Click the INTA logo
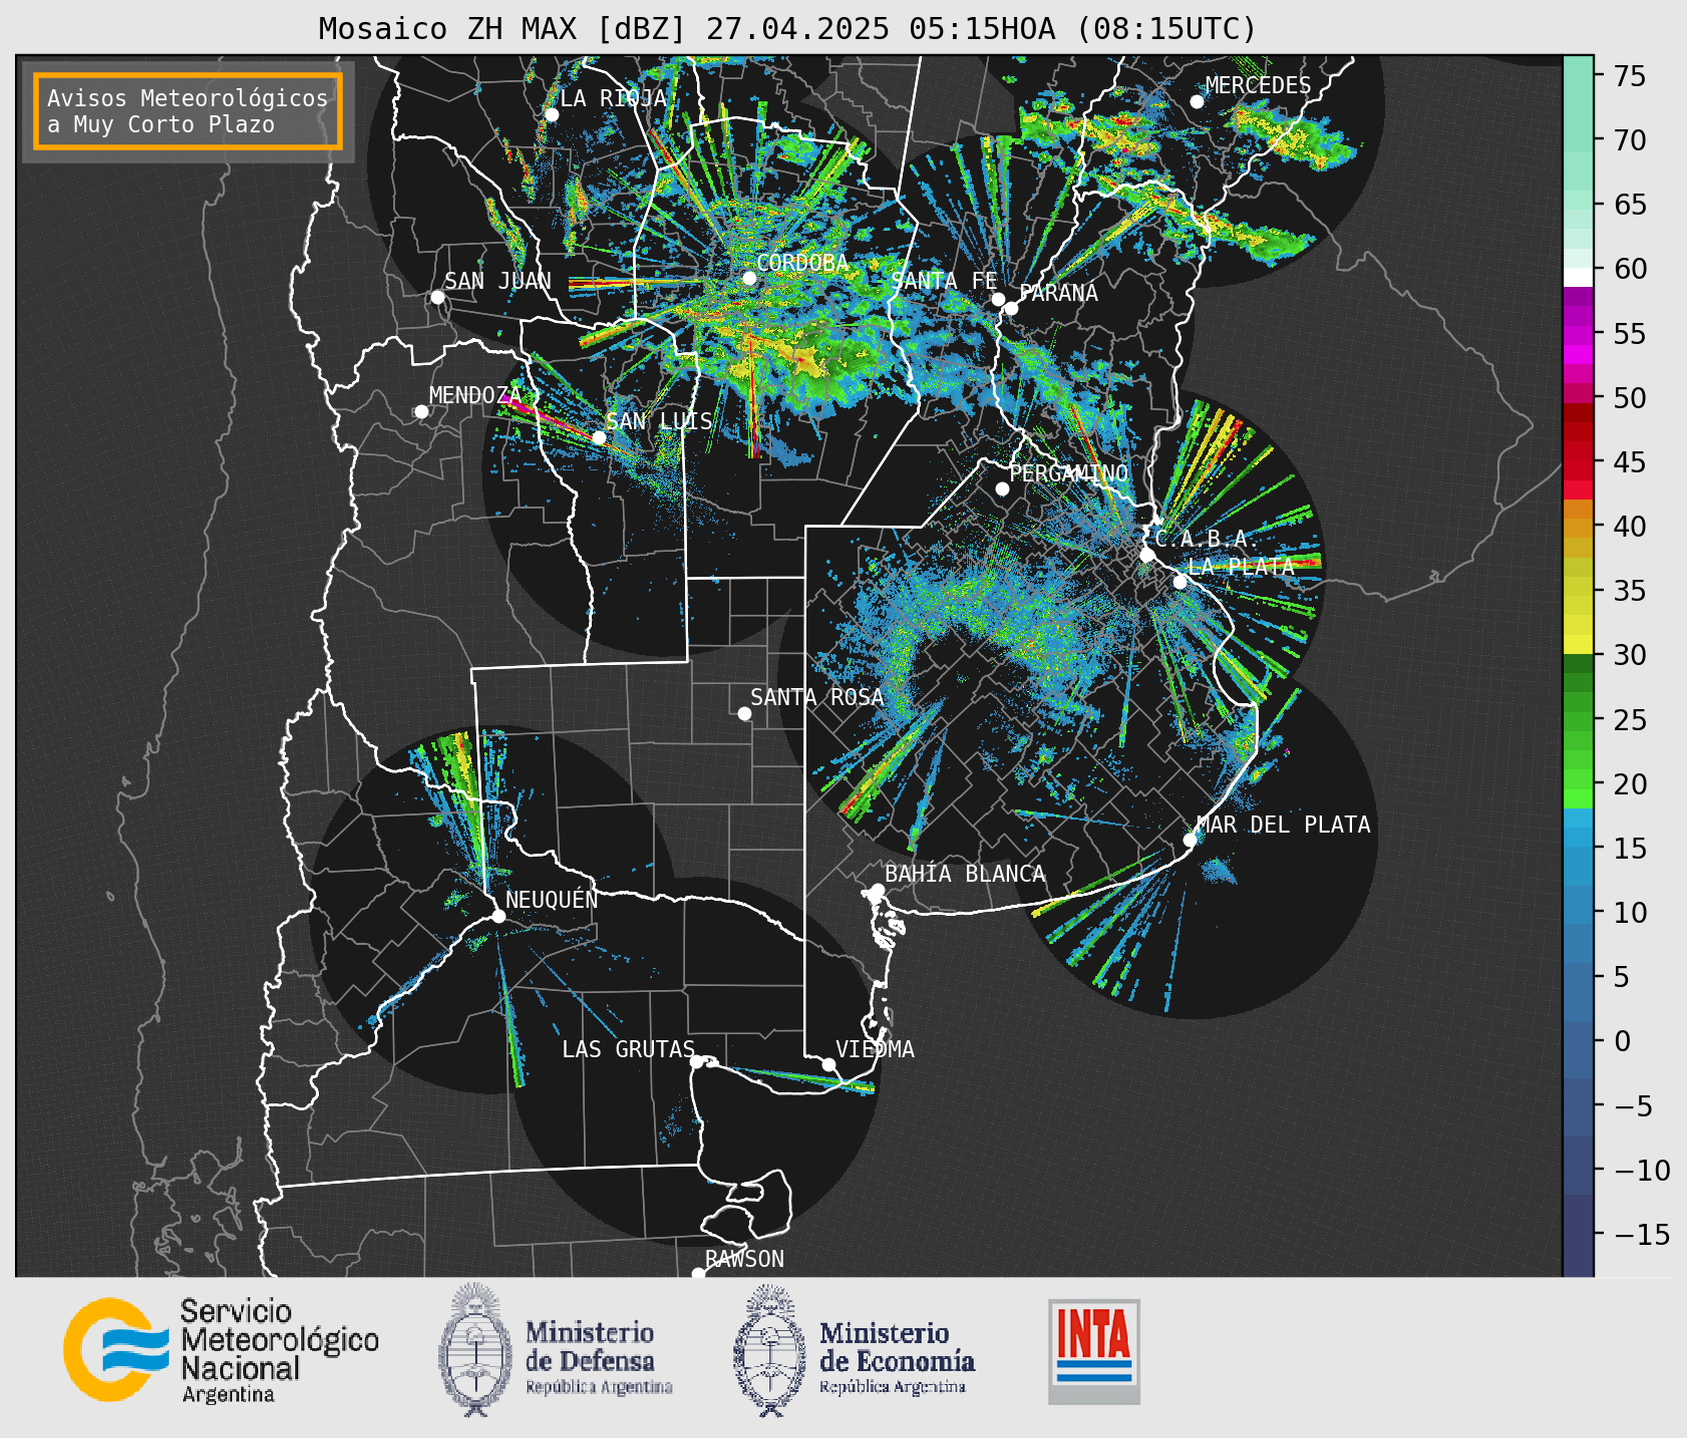 coord(1094,1351)
